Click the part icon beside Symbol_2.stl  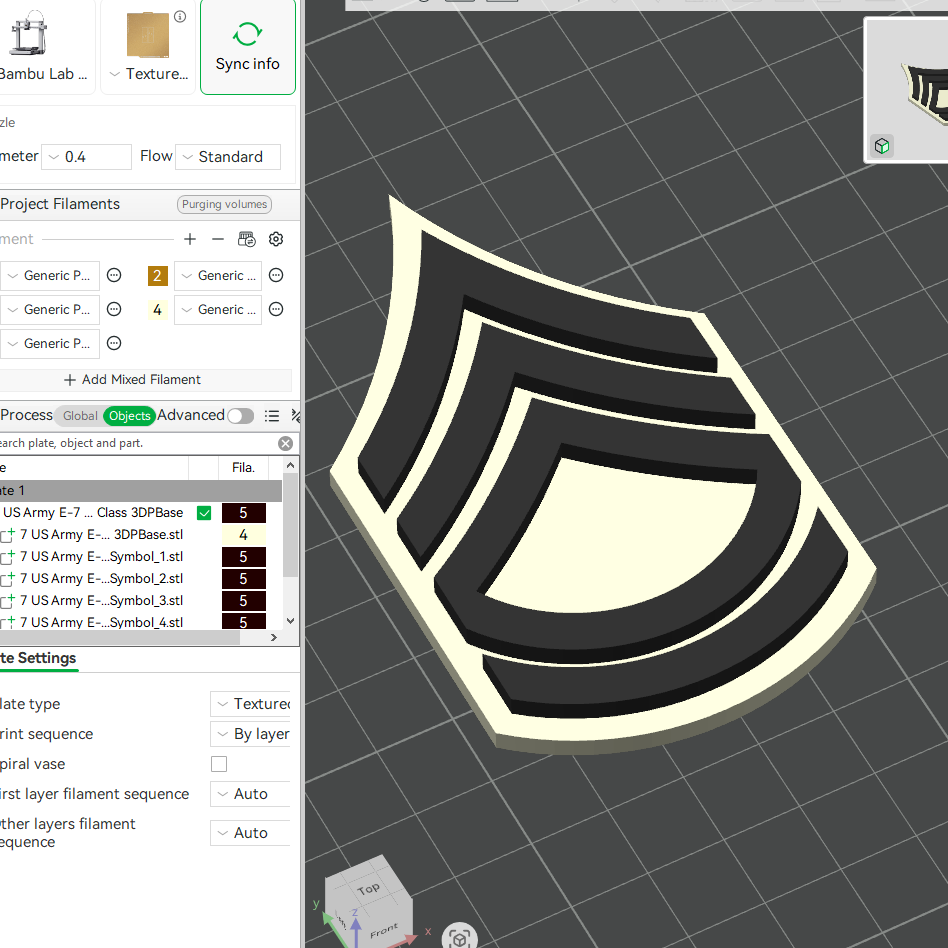pyautogui.click(x=7, y=579)
